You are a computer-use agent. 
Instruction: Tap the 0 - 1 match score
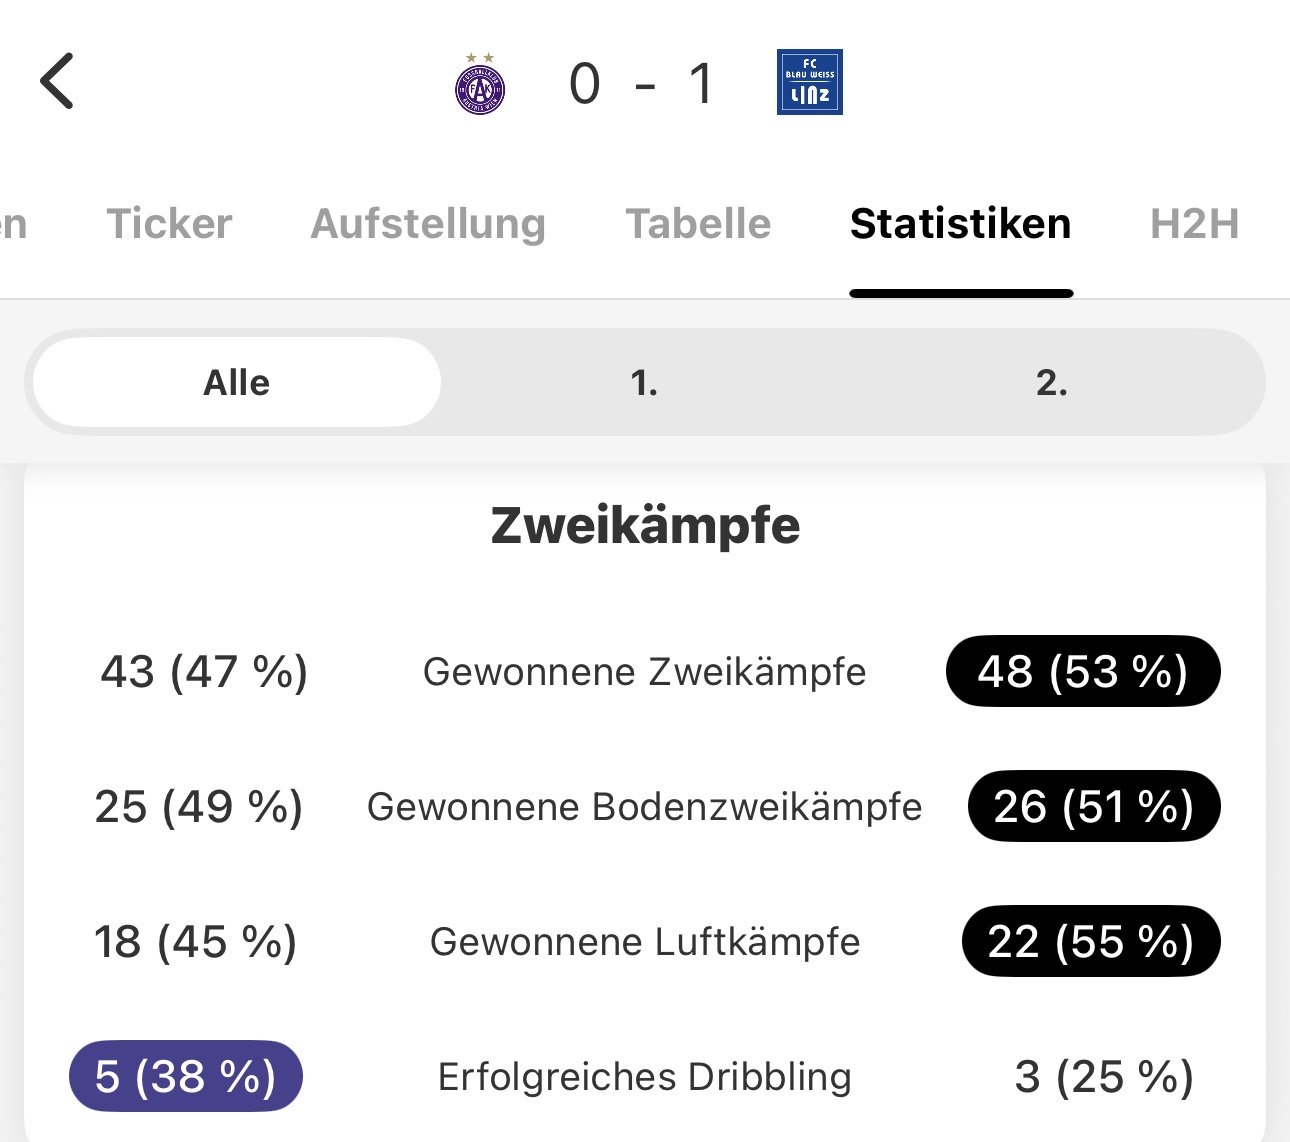click(x=642, y=84)
